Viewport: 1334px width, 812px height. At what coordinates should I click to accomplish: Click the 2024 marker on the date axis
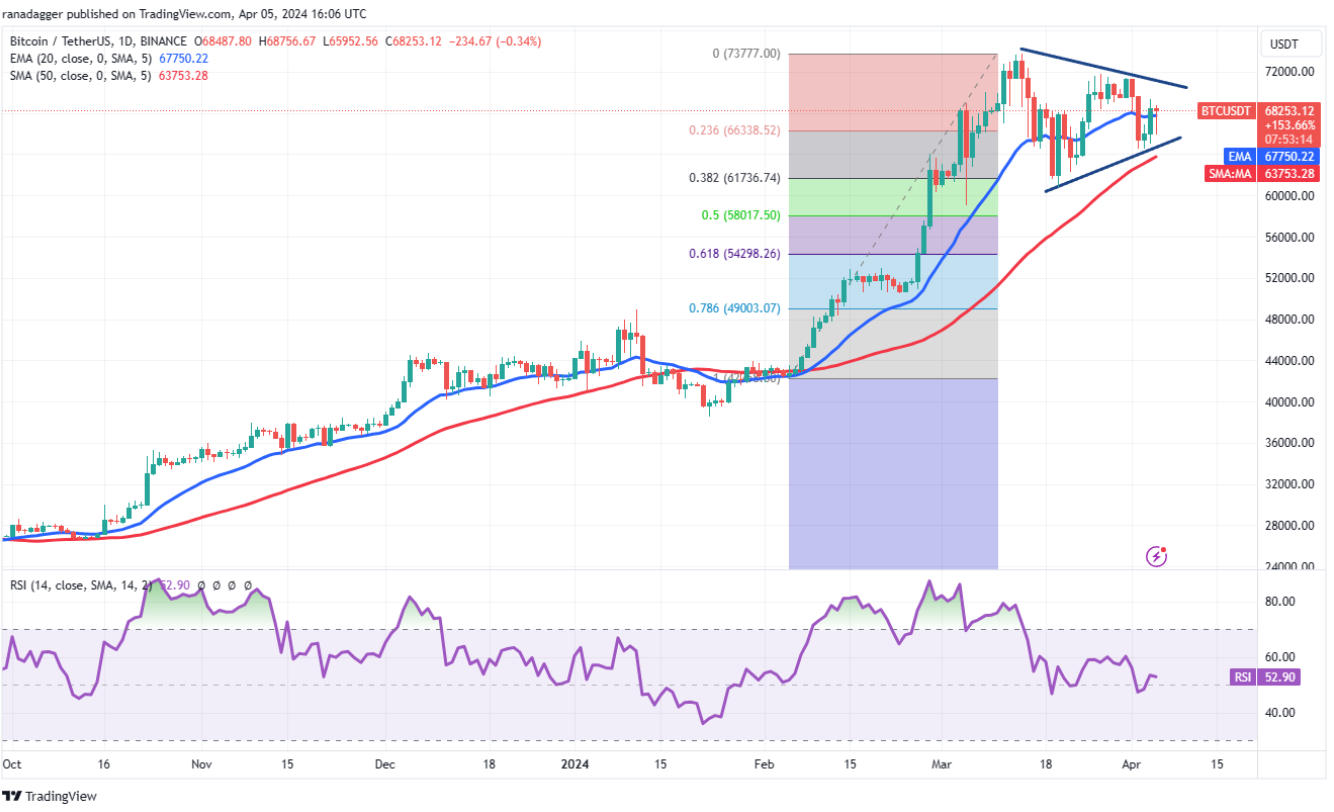576,762
